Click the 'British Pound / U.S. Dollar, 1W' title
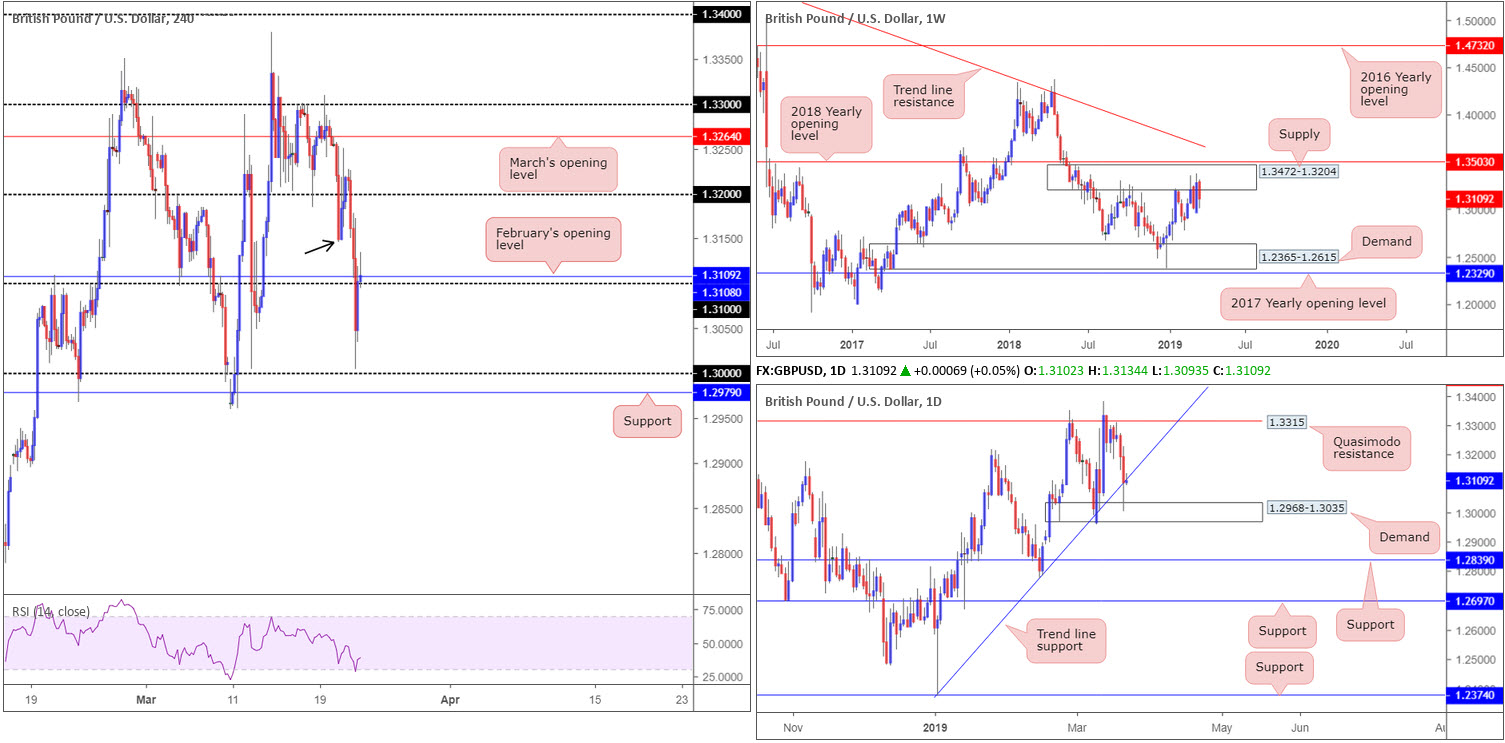Screen dimensions: 1505x743 (x=854, y=18)
